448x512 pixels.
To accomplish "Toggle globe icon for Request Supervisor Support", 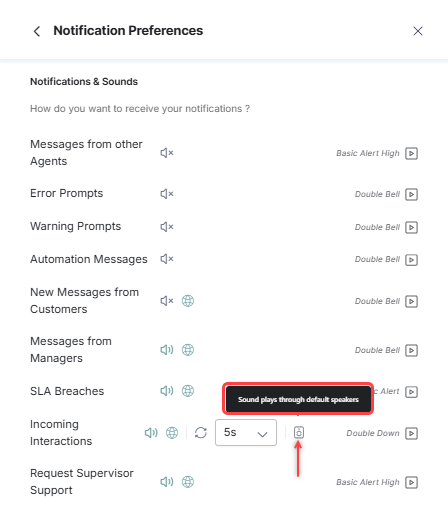I will tap(188, 482).
